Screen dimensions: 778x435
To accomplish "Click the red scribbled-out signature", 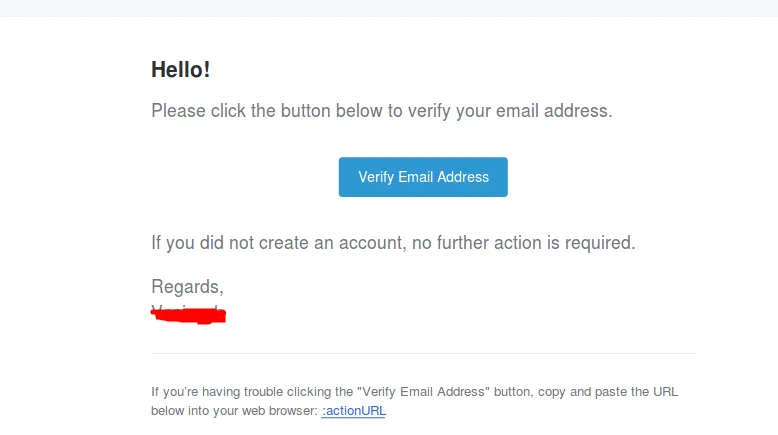I will [x=188, y=315].
